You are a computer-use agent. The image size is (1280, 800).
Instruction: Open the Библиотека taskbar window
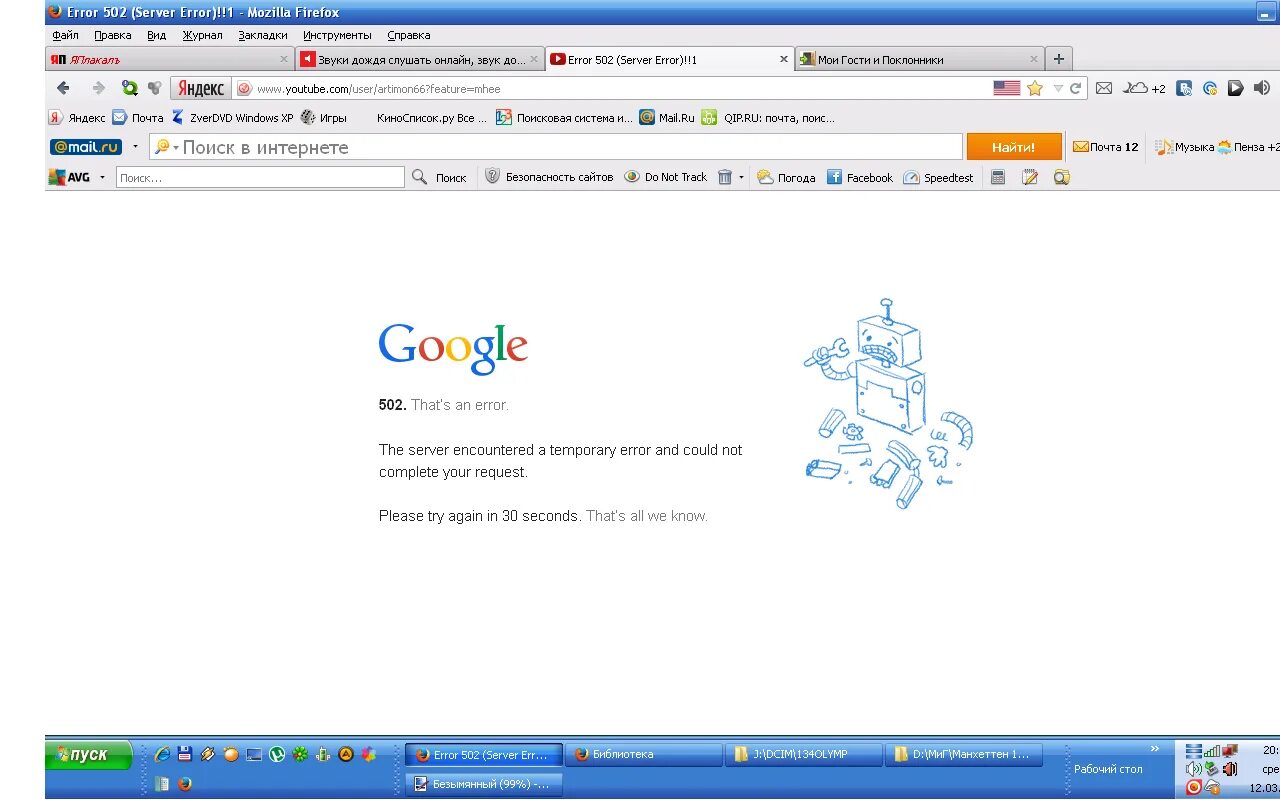click(643, 755)
